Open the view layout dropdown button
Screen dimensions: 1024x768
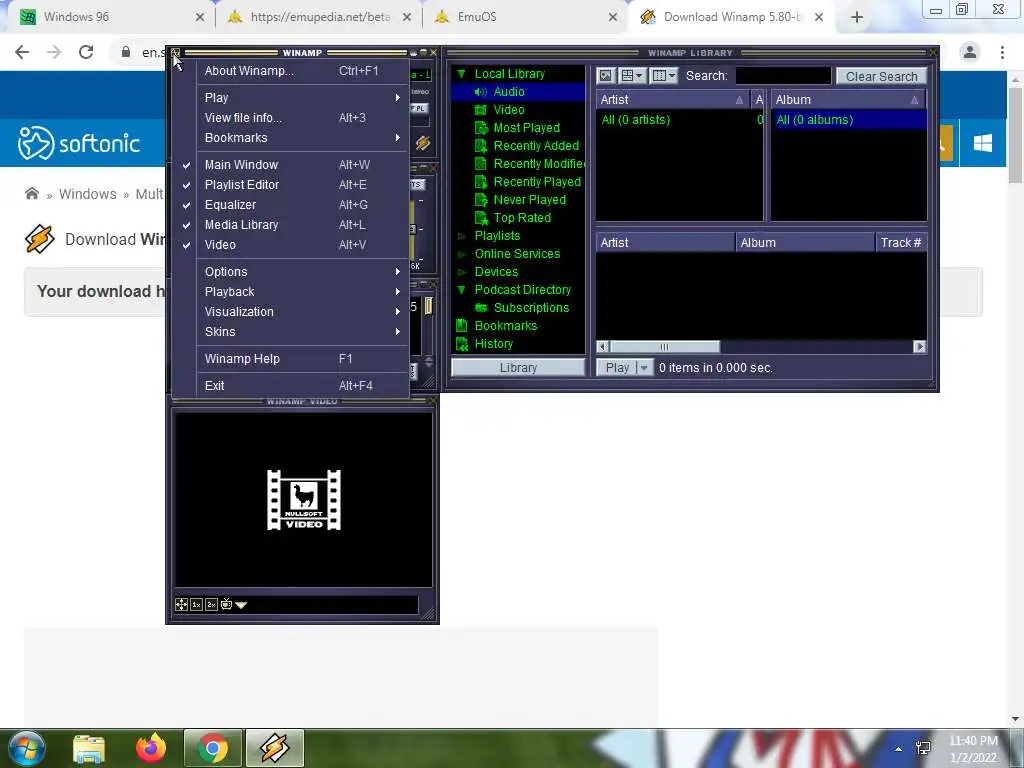tap(632, 76)
